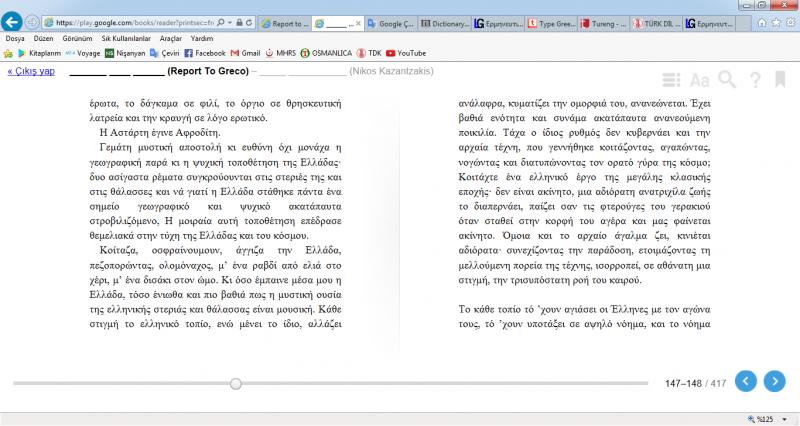Open the Görünüm menu
The width and height of the screenshot is (800, 426).
click(77, 38)
